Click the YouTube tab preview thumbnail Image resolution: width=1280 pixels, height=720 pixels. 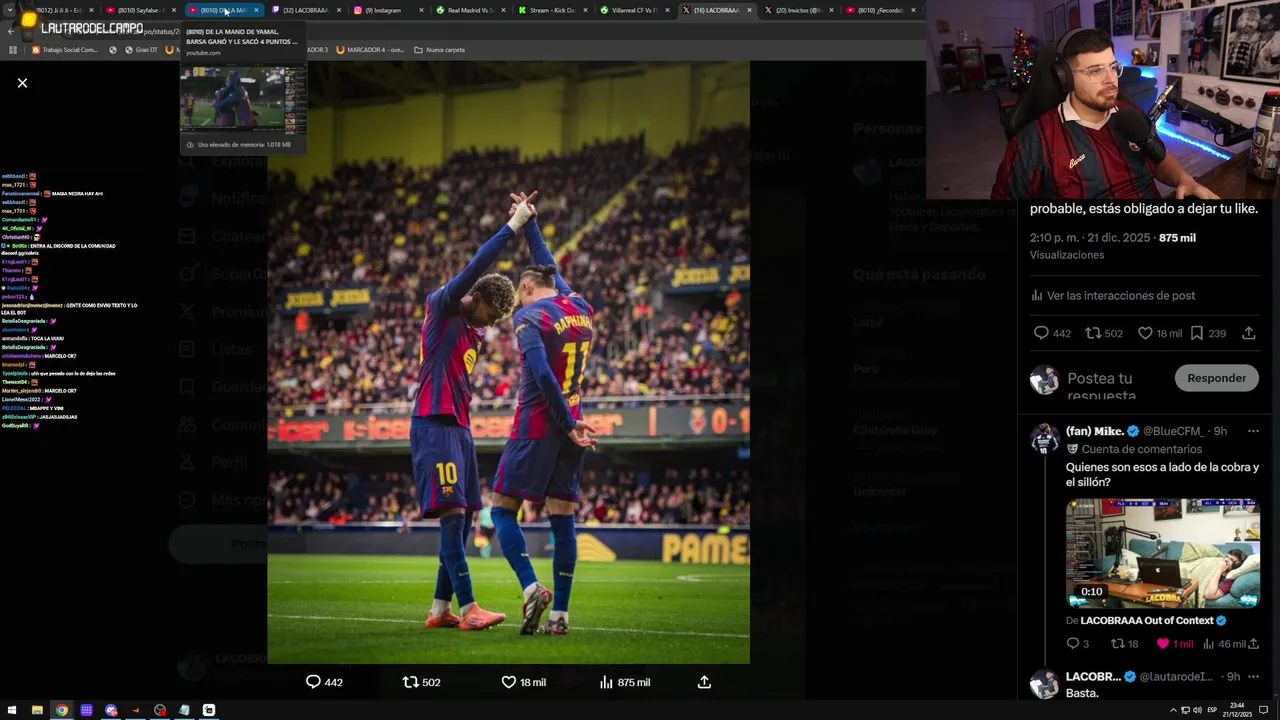click(243, 100)
